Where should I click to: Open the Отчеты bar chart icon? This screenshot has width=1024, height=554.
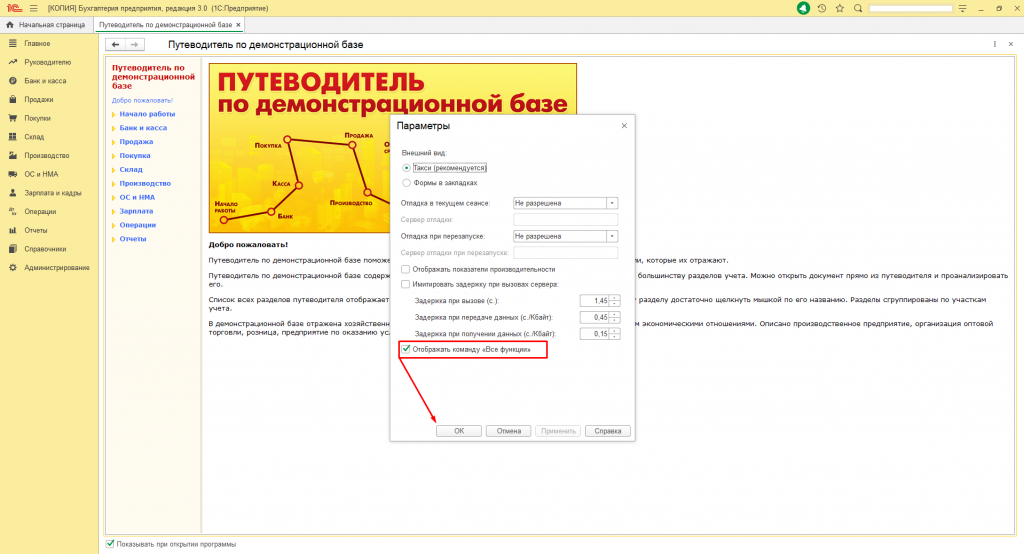(12, 230)
